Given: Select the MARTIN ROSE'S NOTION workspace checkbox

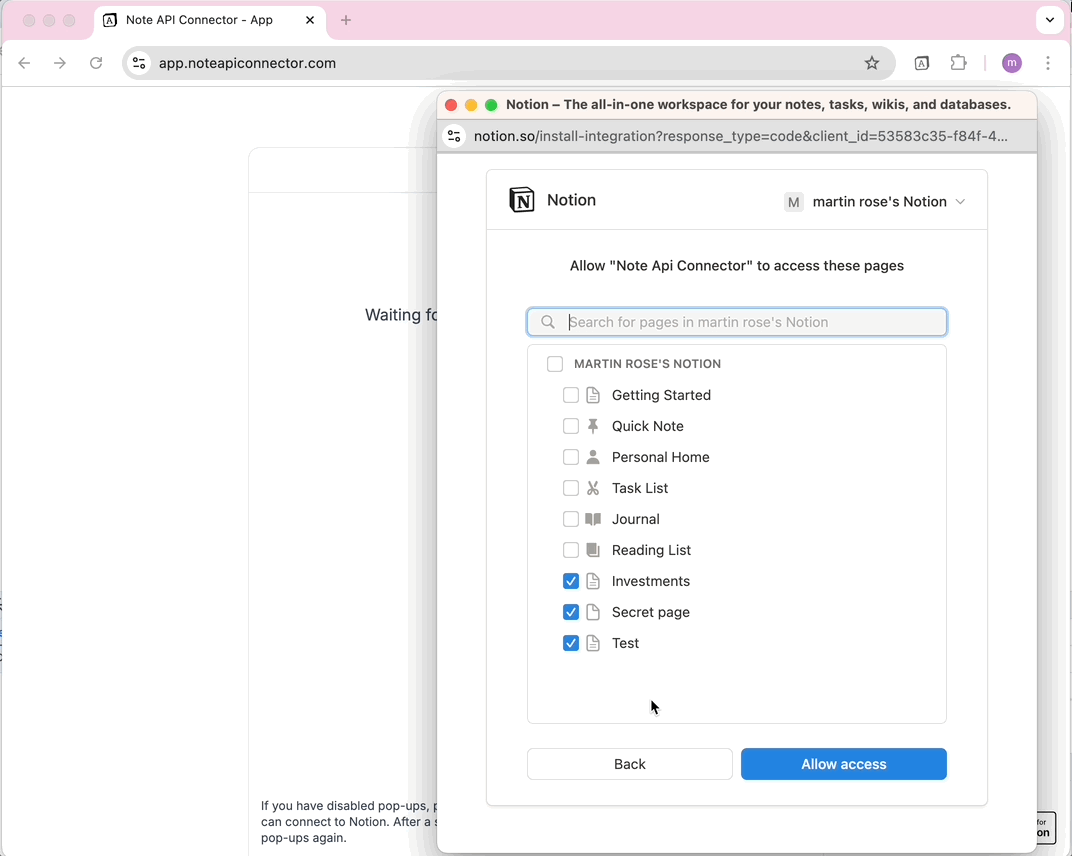Looking at the screenshot, I should (x=555, y=364).
